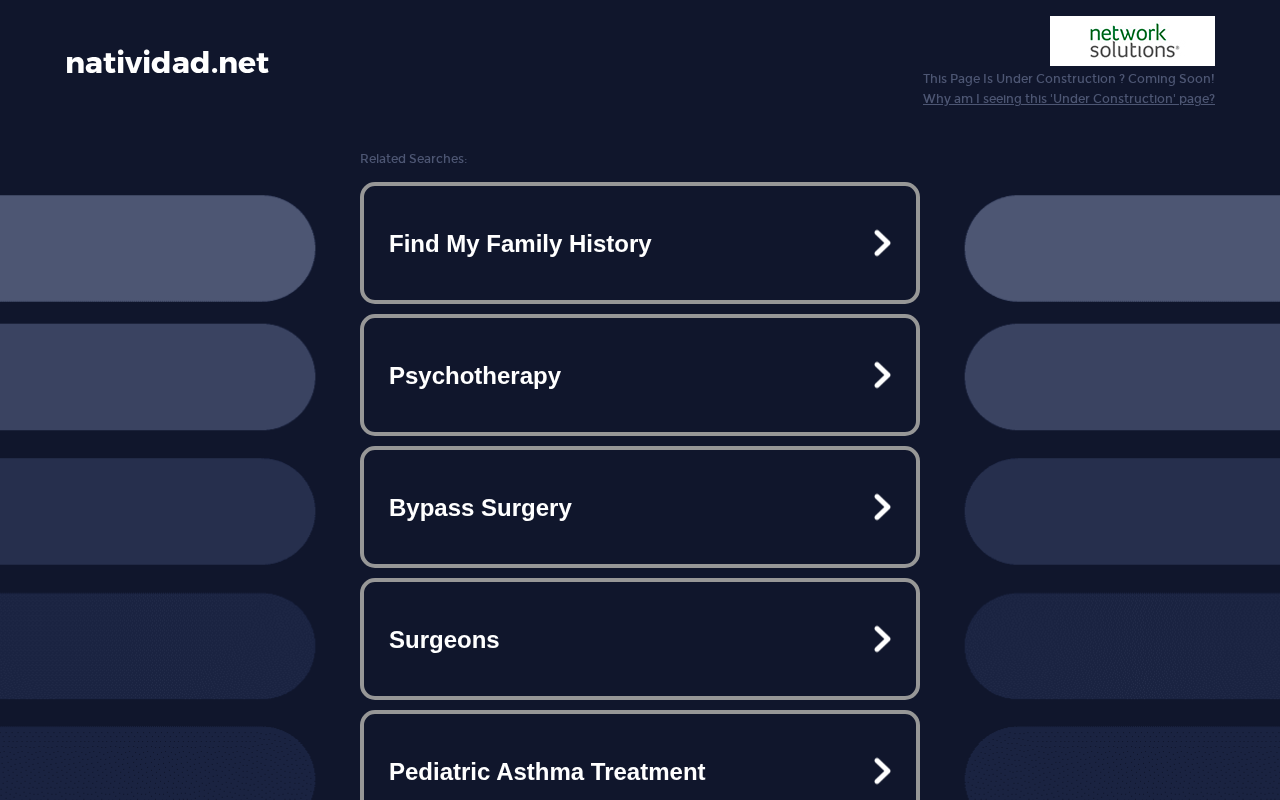
Task: Click the right rounded pill beside Psychotherapy
Action: coord(1122,377)
